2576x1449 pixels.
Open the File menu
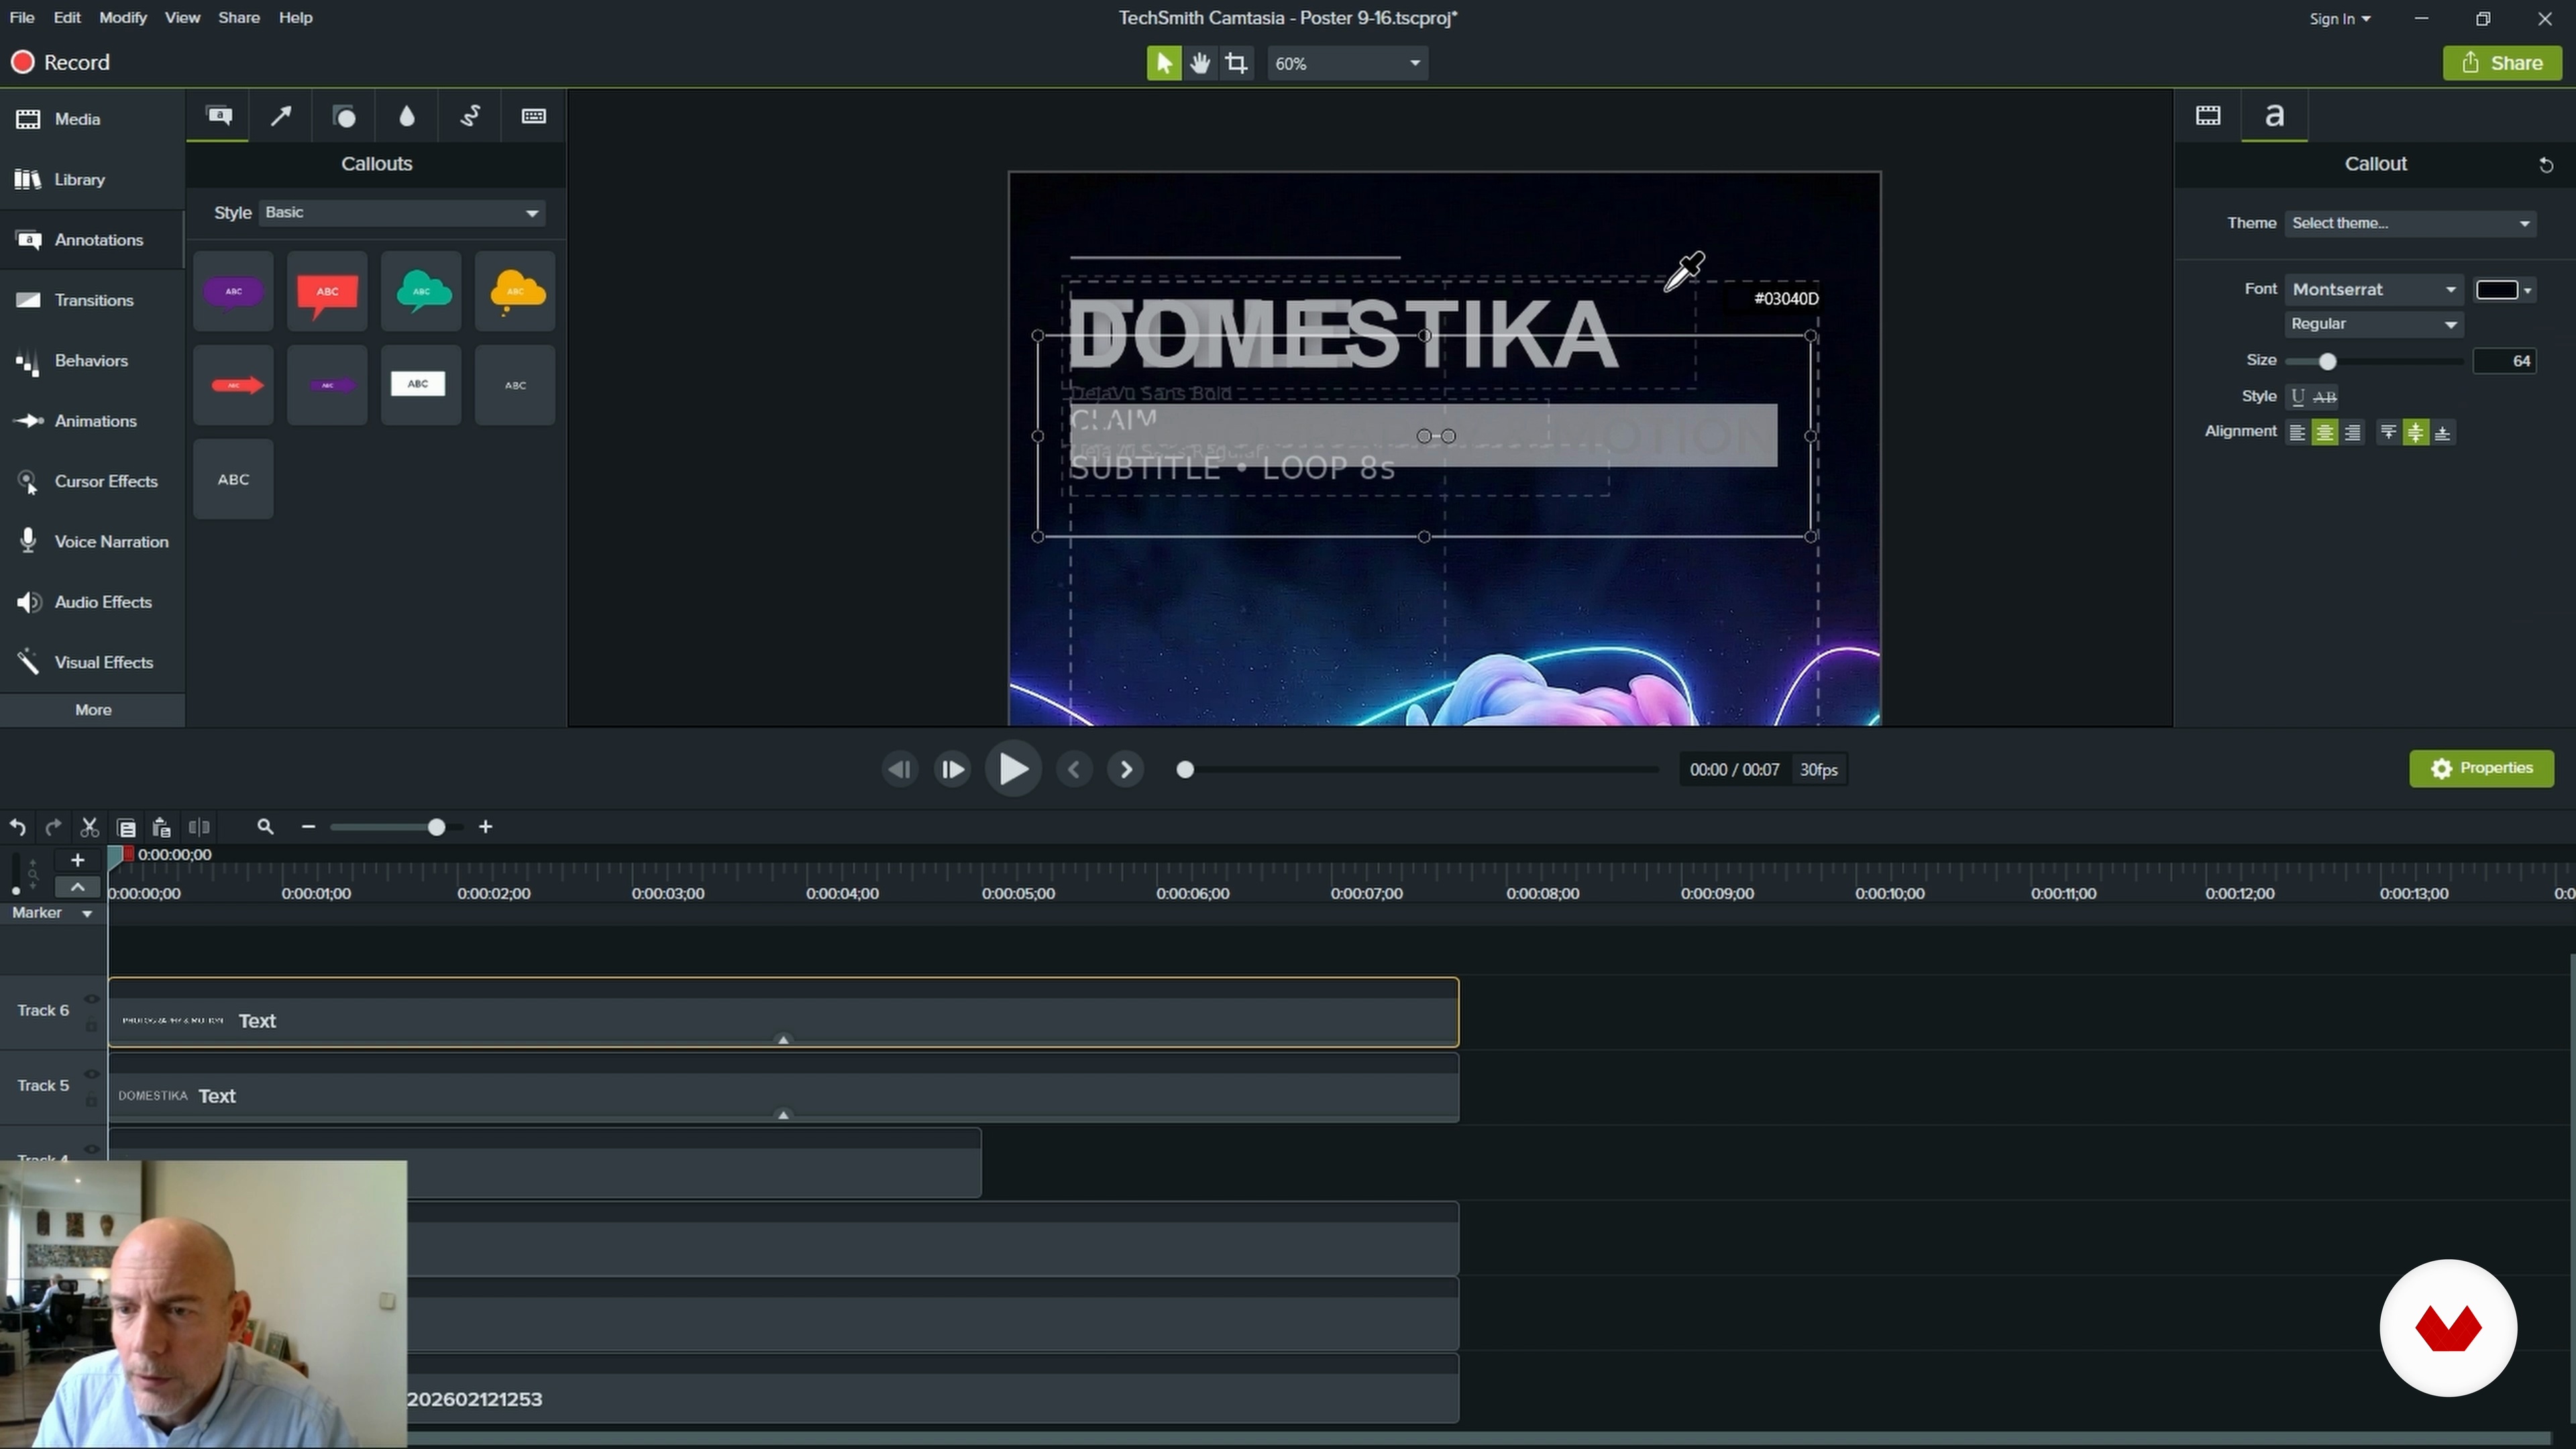(22, 18)
